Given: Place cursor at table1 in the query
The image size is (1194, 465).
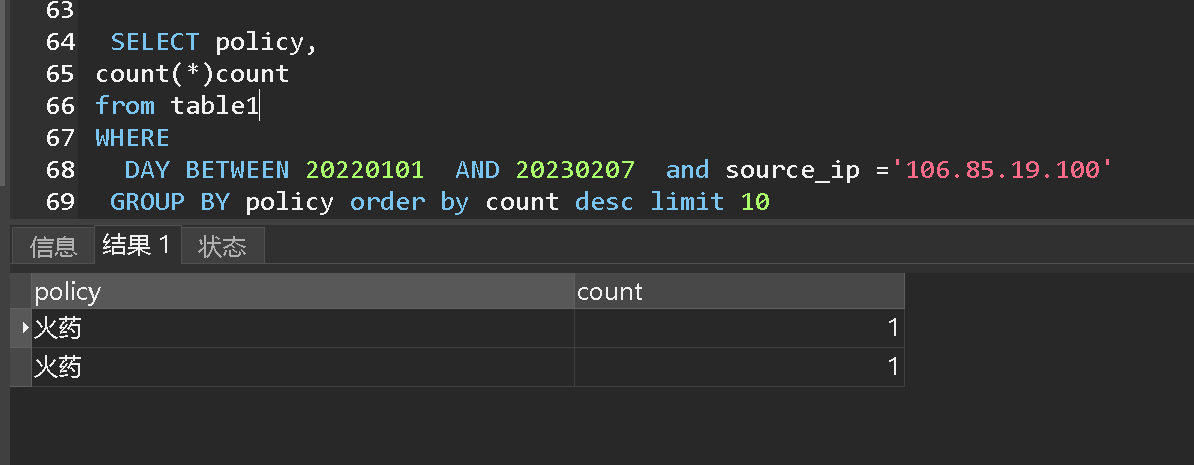Looking at the screenshot, I should tap(215, 106).
